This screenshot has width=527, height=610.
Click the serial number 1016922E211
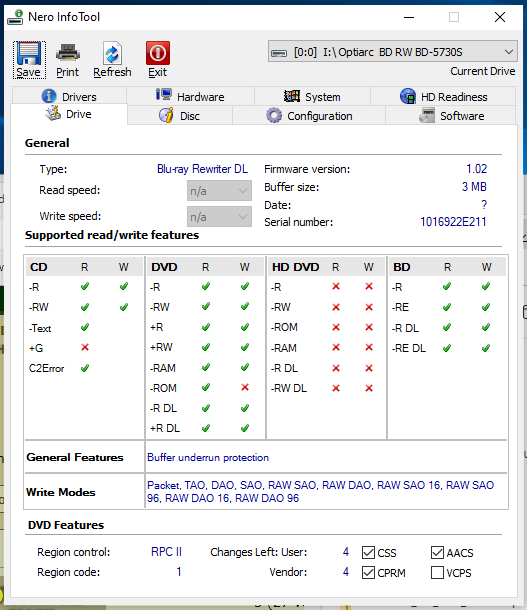[x=453, y=222]
